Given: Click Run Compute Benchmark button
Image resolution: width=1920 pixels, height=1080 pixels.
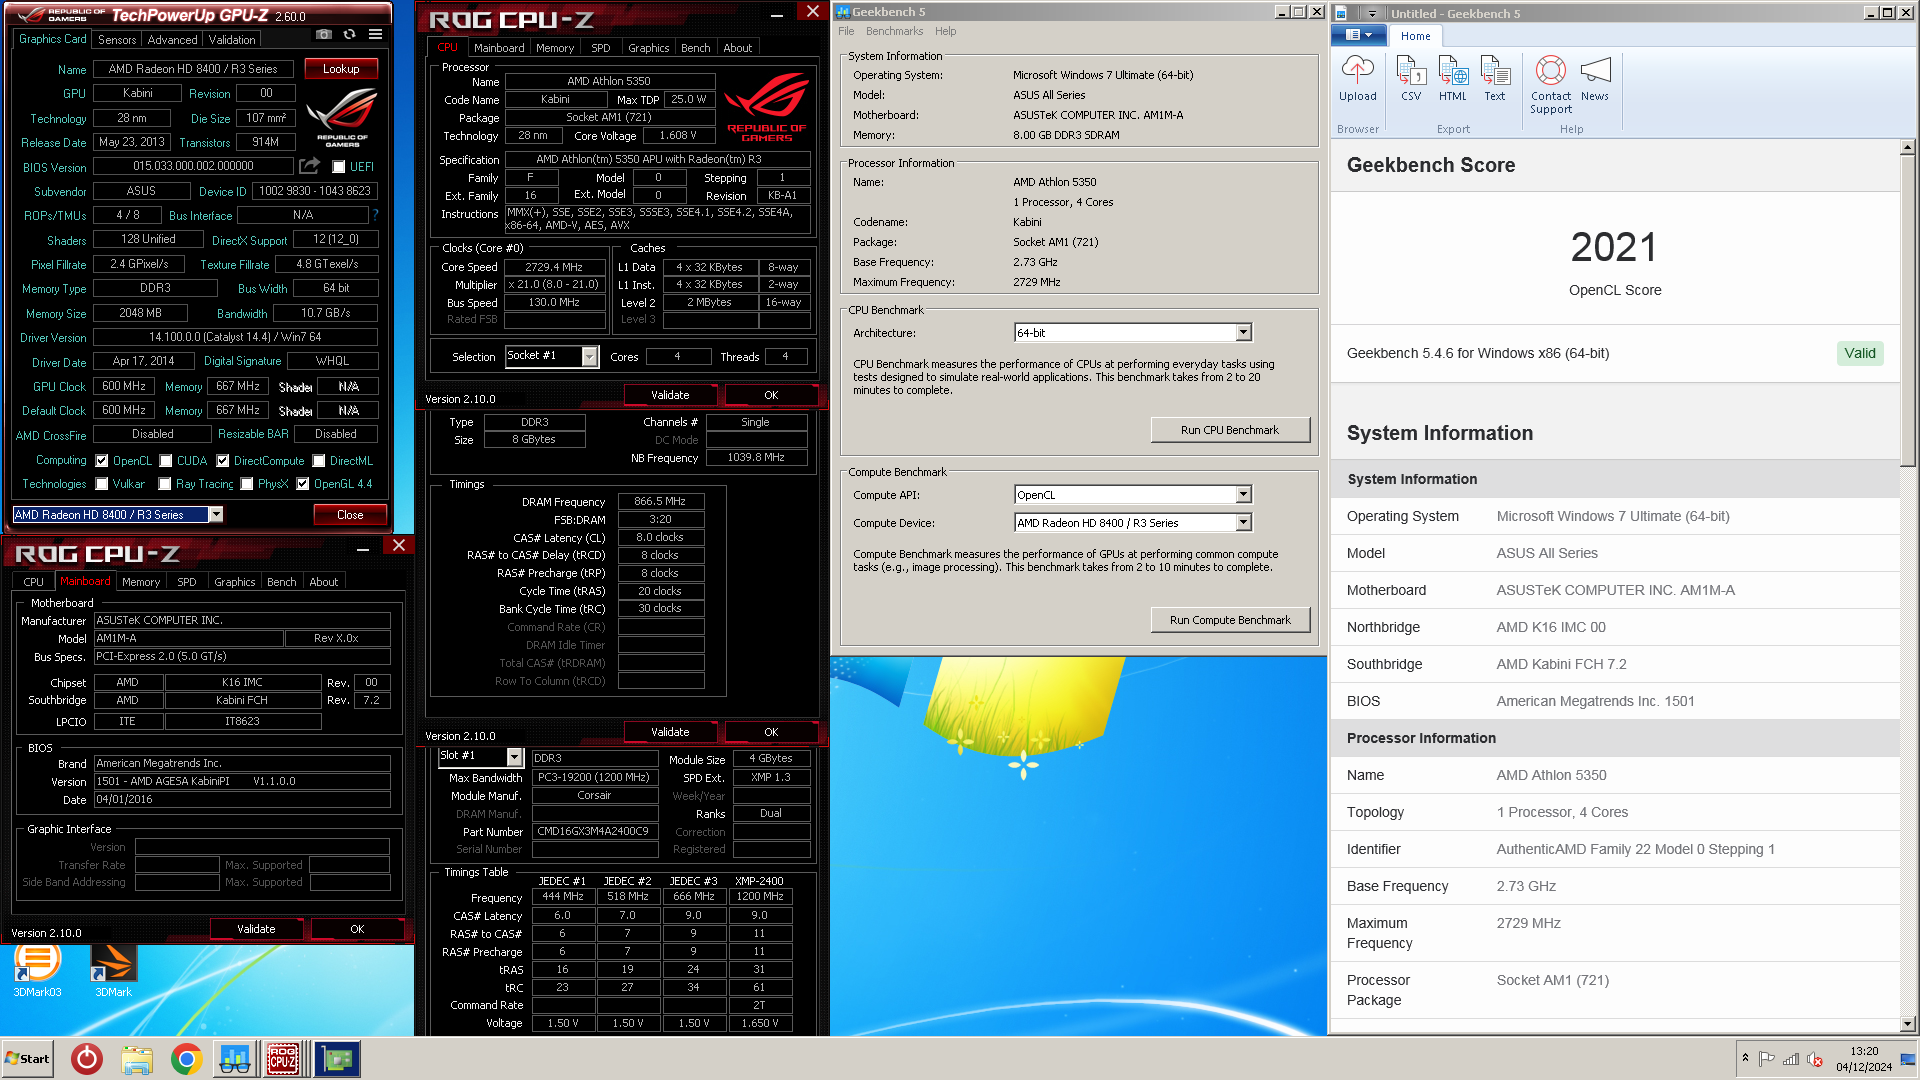Looking at the screenshot, I should point(1230,620).
